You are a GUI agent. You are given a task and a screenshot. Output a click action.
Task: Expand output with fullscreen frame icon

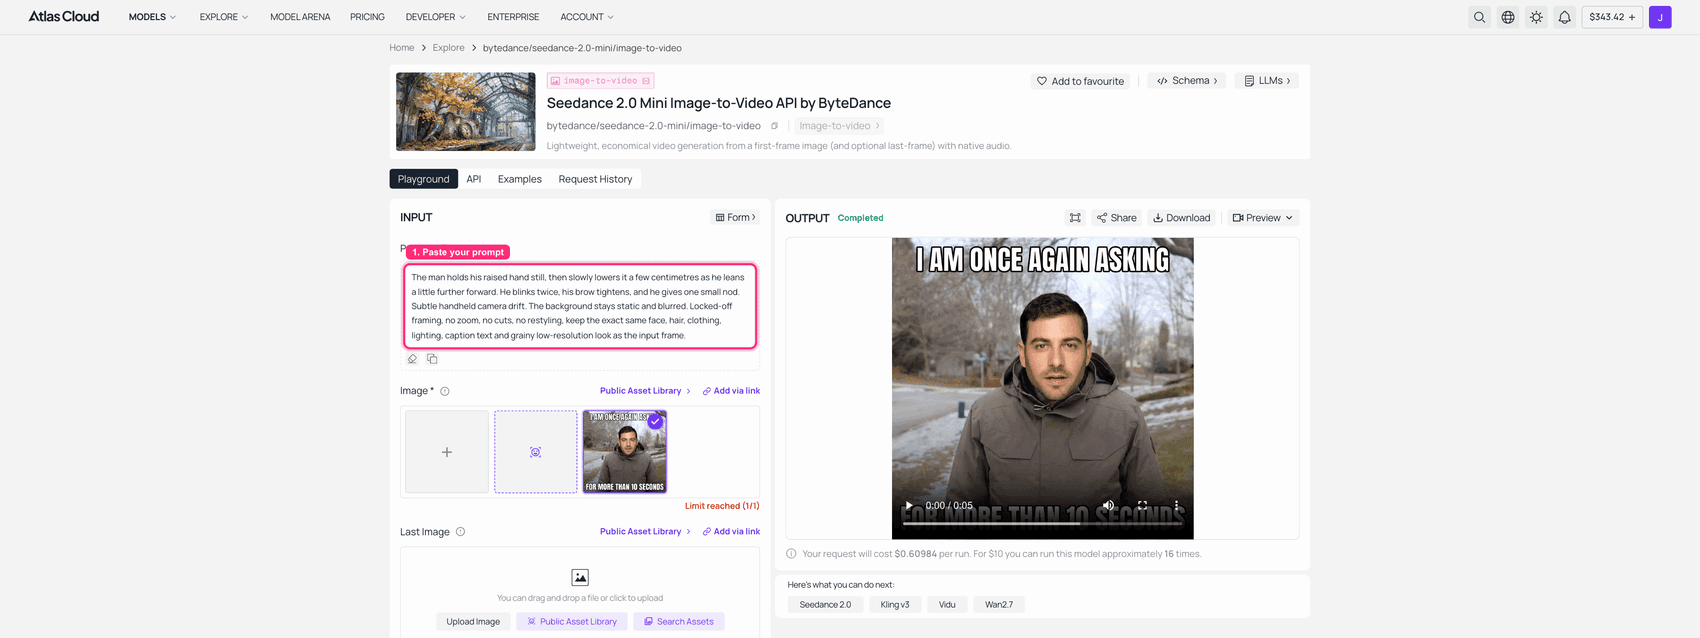tap(1075, 218)
